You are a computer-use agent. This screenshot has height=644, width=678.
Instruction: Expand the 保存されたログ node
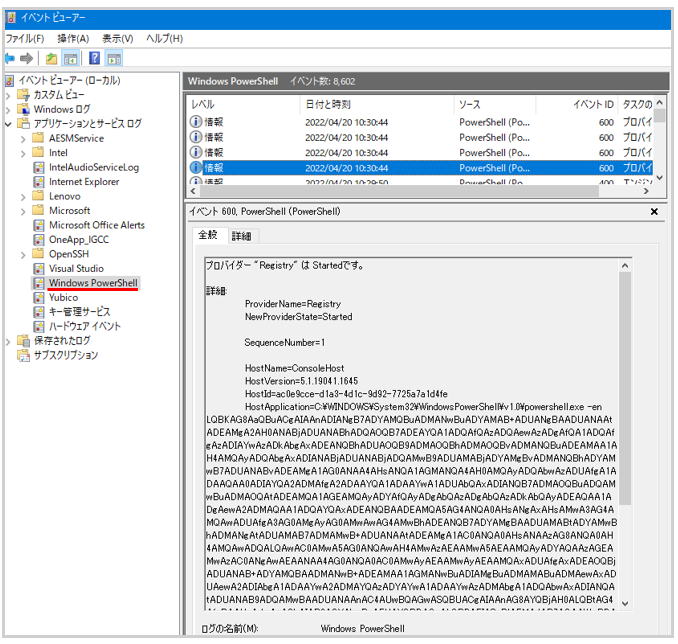click(x=8, y=342)
